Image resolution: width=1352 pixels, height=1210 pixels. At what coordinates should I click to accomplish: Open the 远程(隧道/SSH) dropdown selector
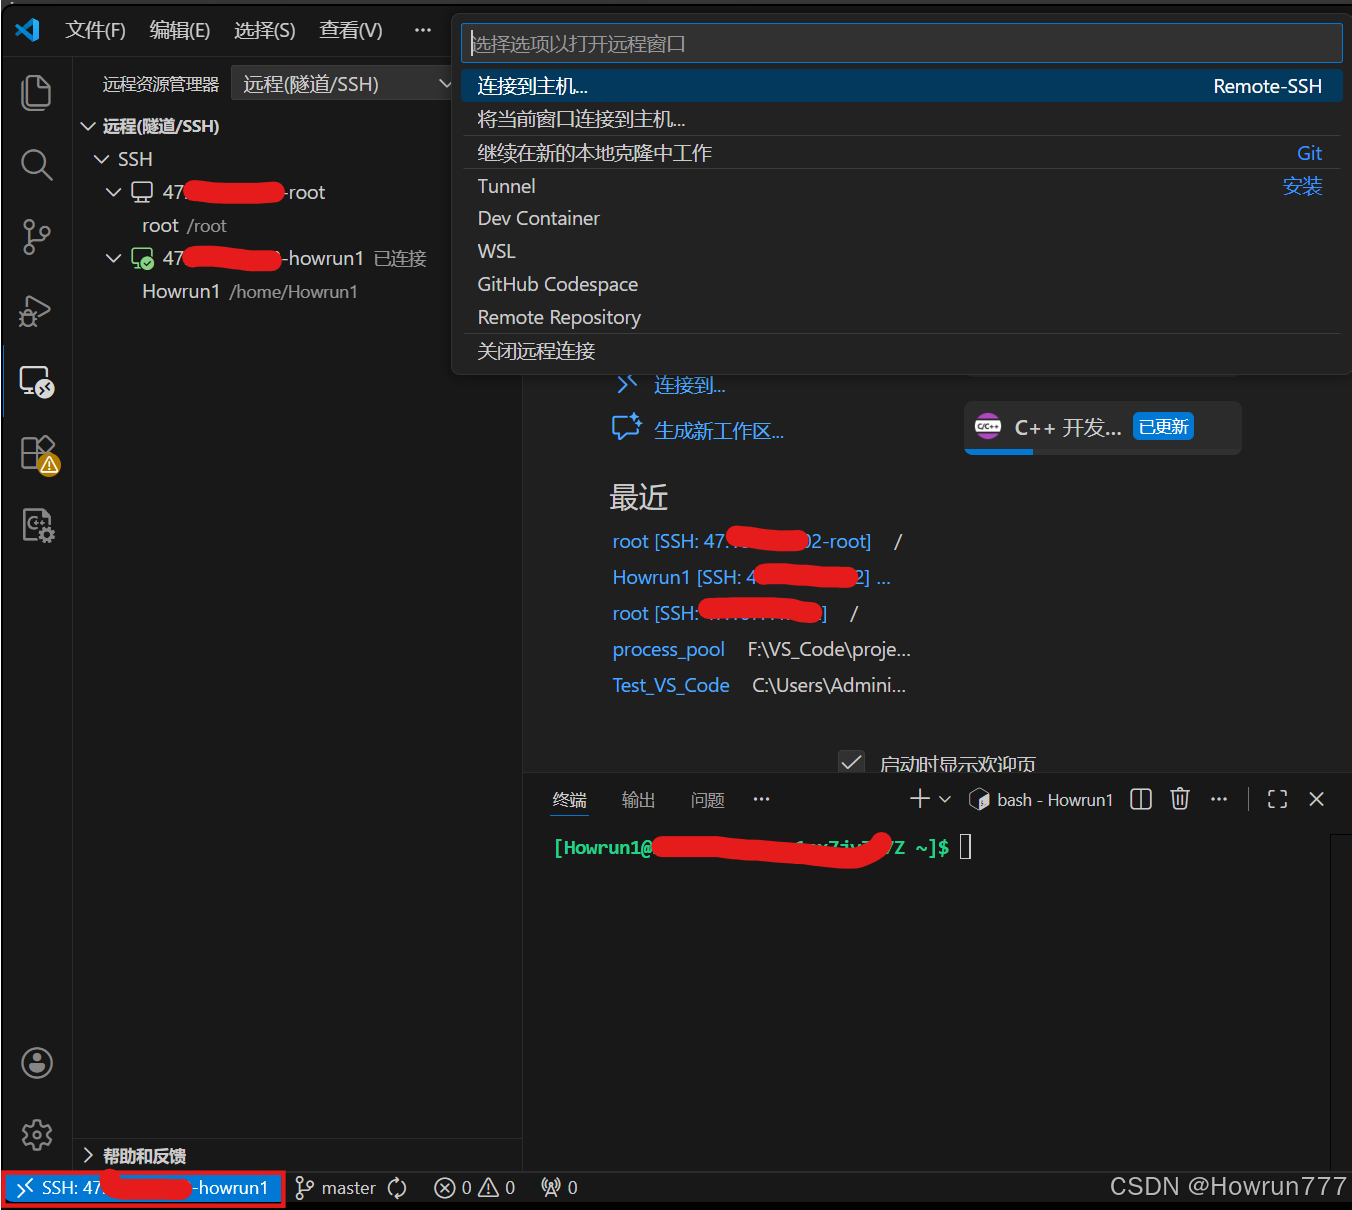(x=342, y=84)
